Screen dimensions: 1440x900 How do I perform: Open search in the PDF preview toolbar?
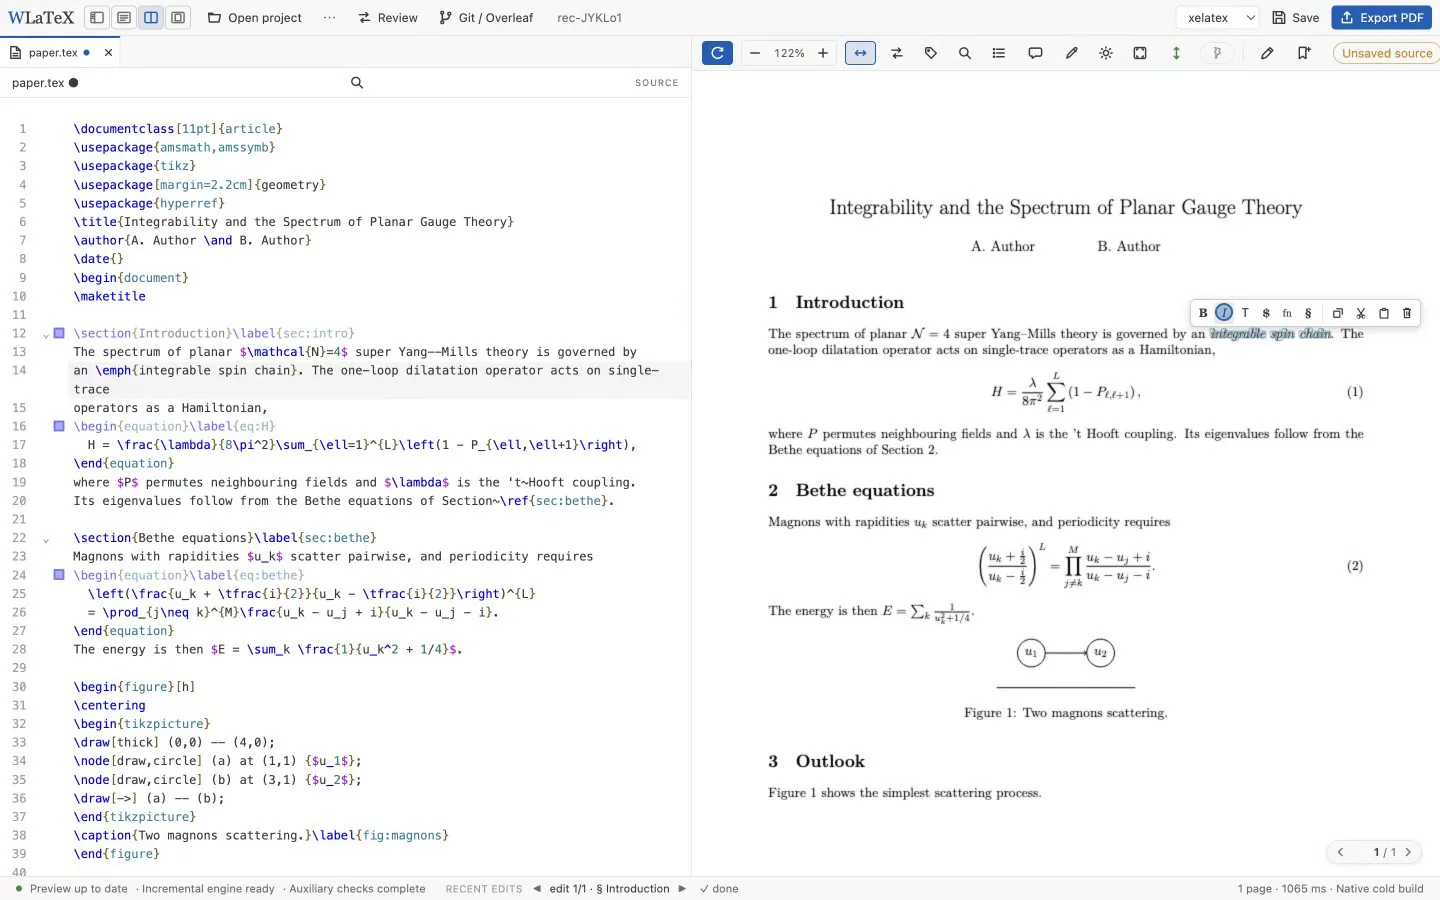click(965, 53)
